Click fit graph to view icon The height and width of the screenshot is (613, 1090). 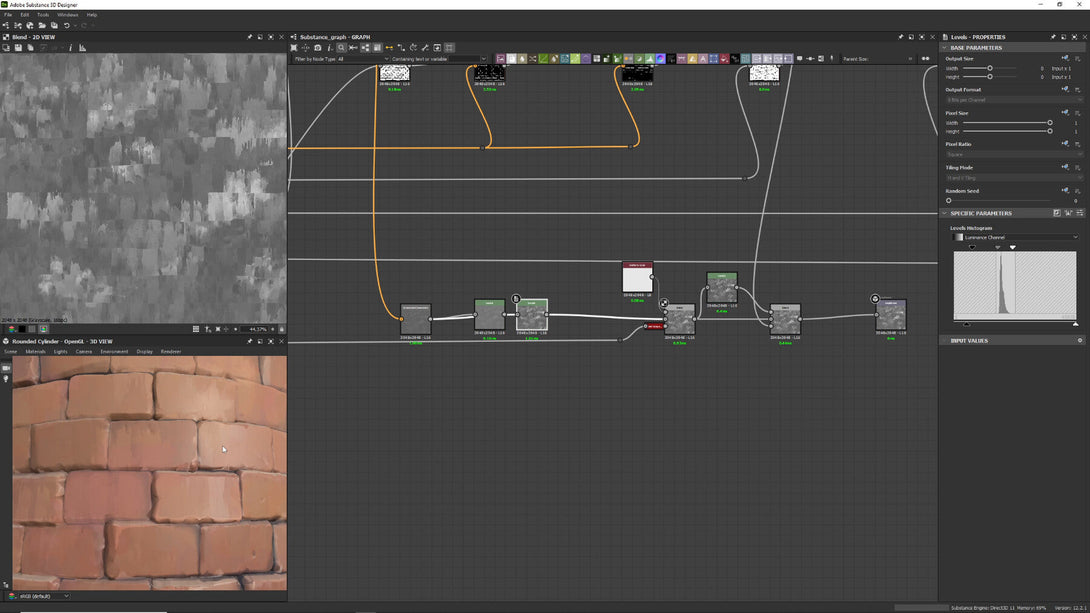click(294, 48)
